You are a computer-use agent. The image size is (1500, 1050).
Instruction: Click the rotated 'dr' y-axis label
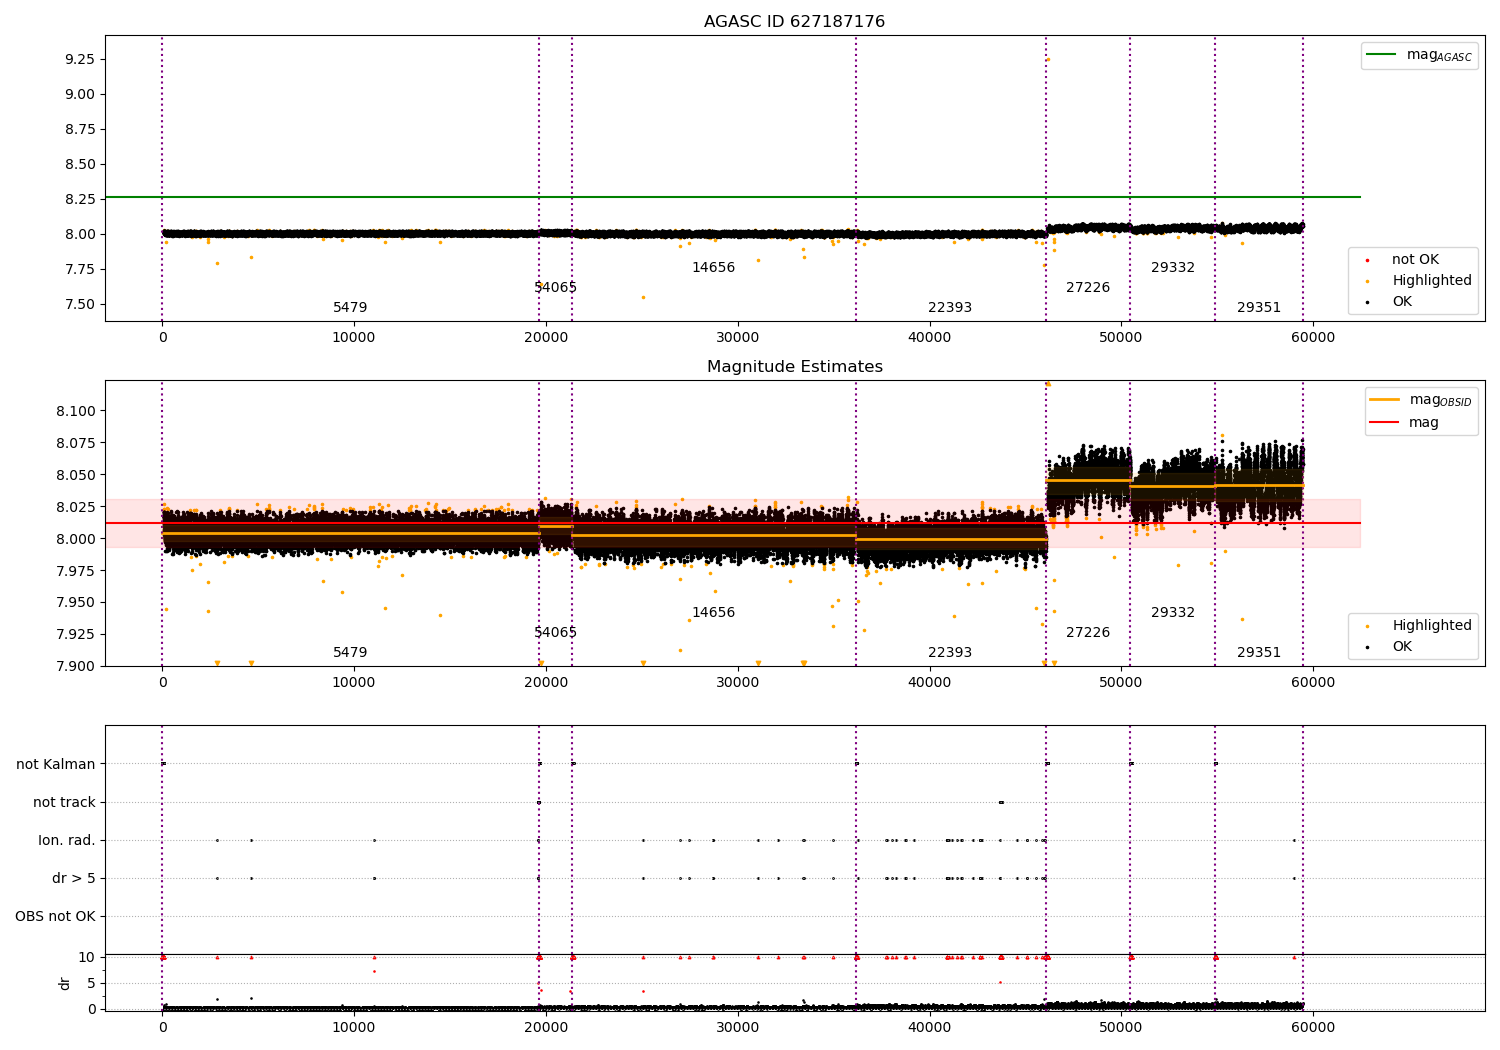pyautogui.click(x=65, y=983)
